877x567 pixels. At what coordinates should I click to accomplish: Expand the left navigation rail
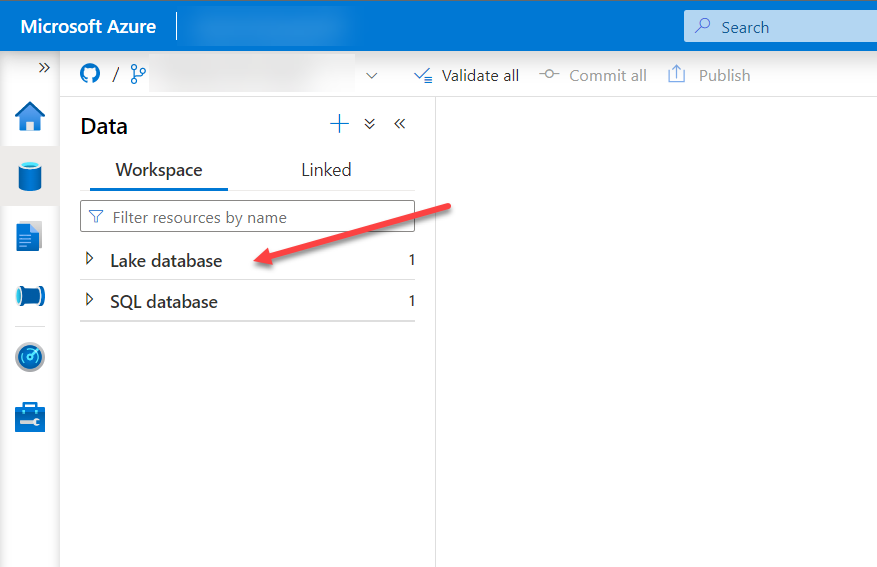pos(44,68)
